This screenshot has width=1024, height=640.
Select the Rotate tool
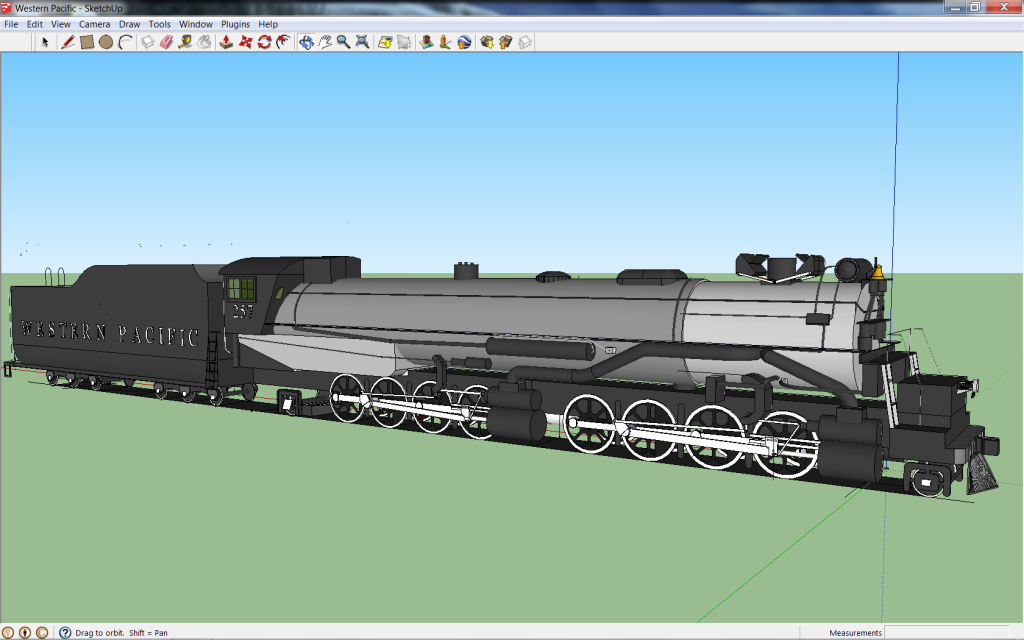point(264,42)
